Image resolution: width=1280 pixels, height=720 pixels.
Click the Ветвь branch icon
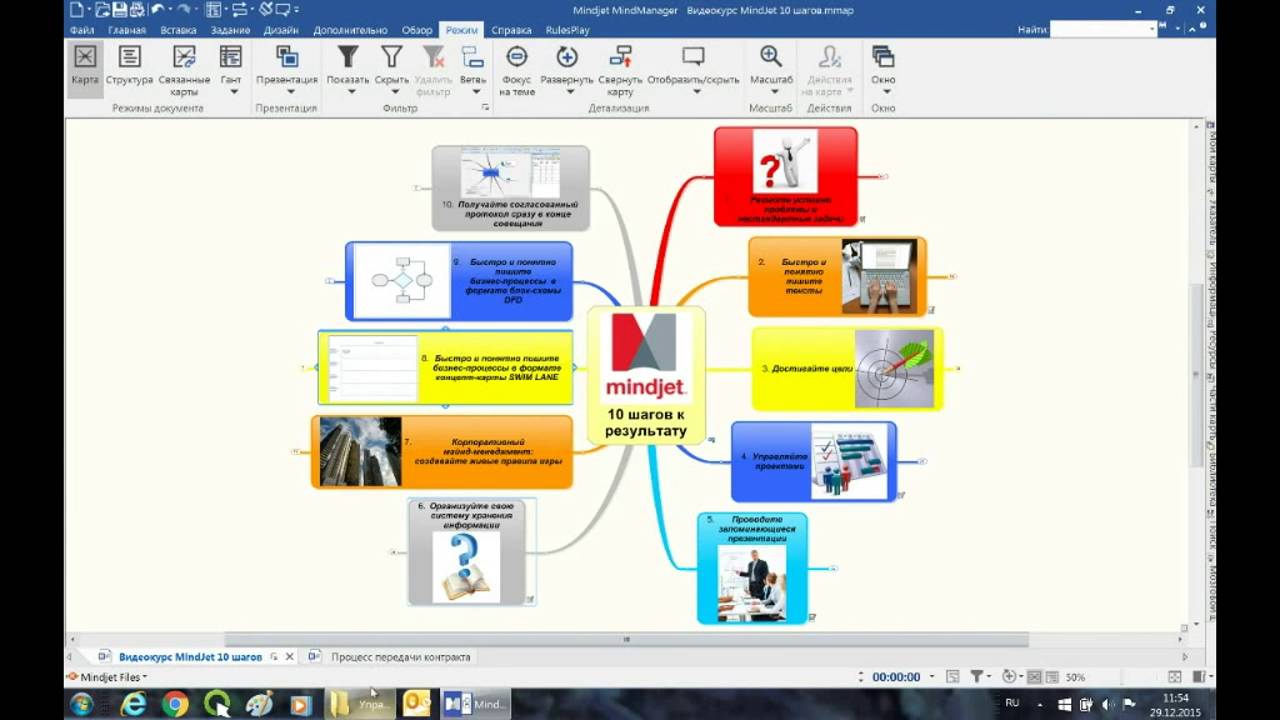point(473,56)
